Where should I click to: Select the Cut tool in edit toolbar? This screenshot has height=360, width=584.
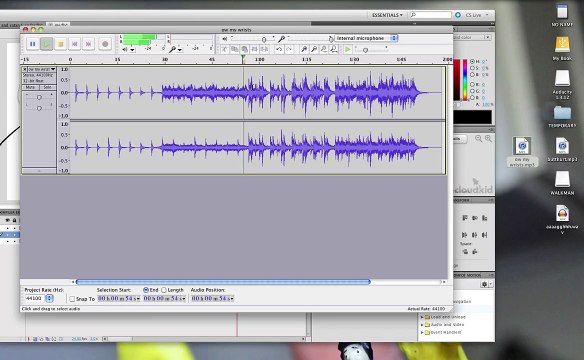(225, 49)
